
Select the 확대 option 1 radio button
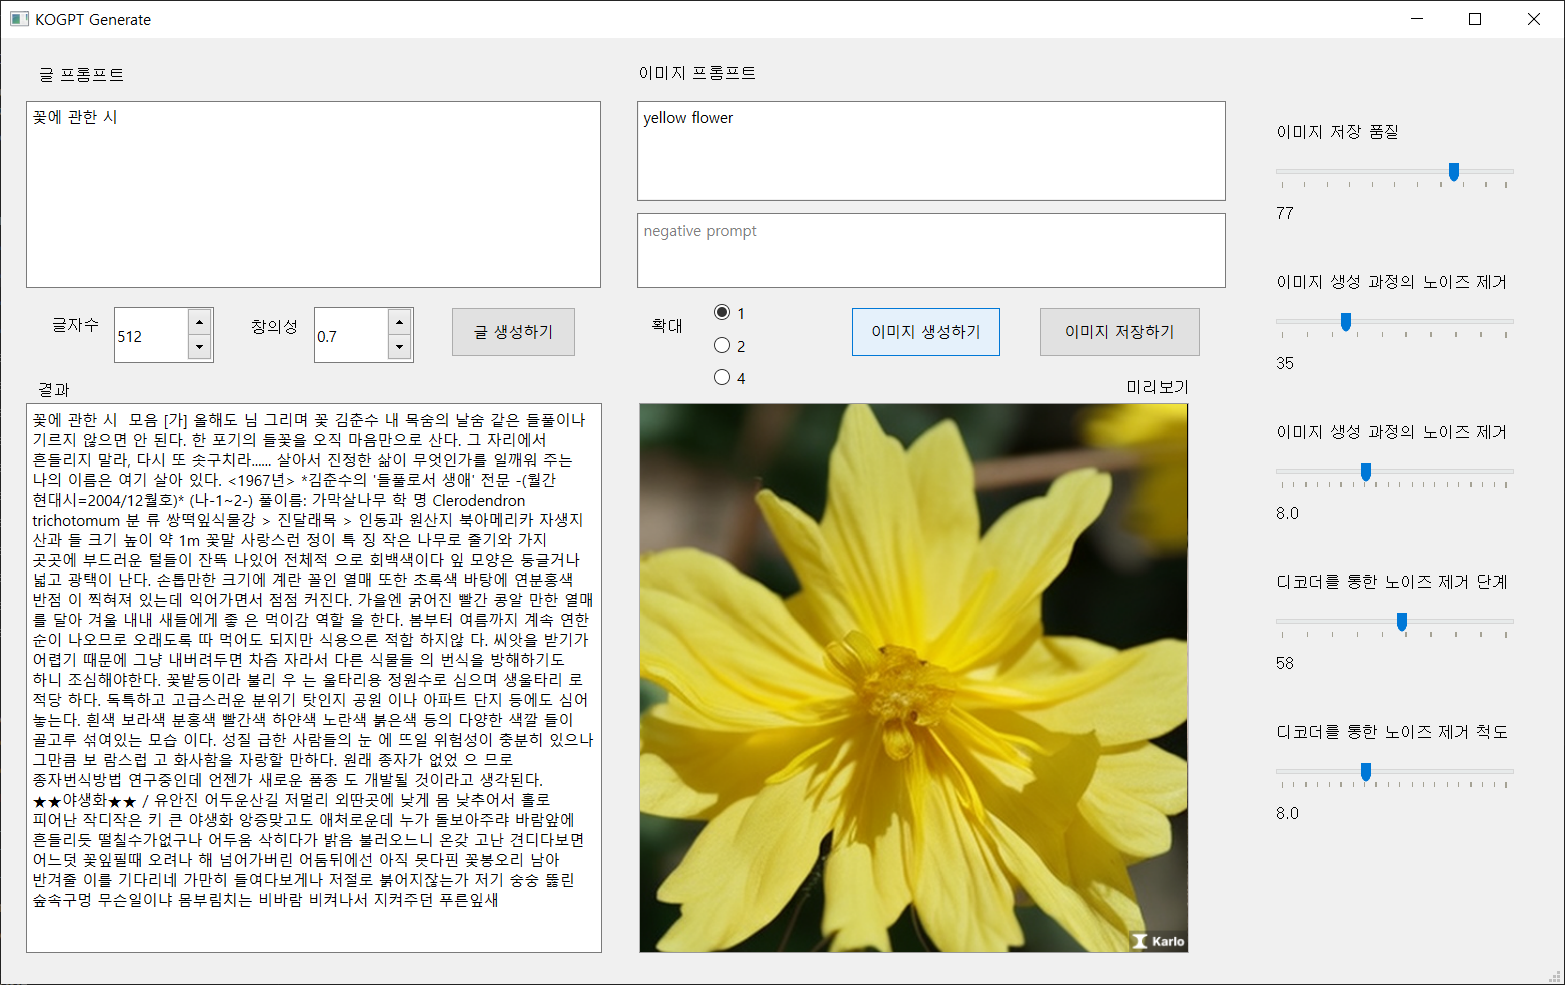(x=722, y=313)
